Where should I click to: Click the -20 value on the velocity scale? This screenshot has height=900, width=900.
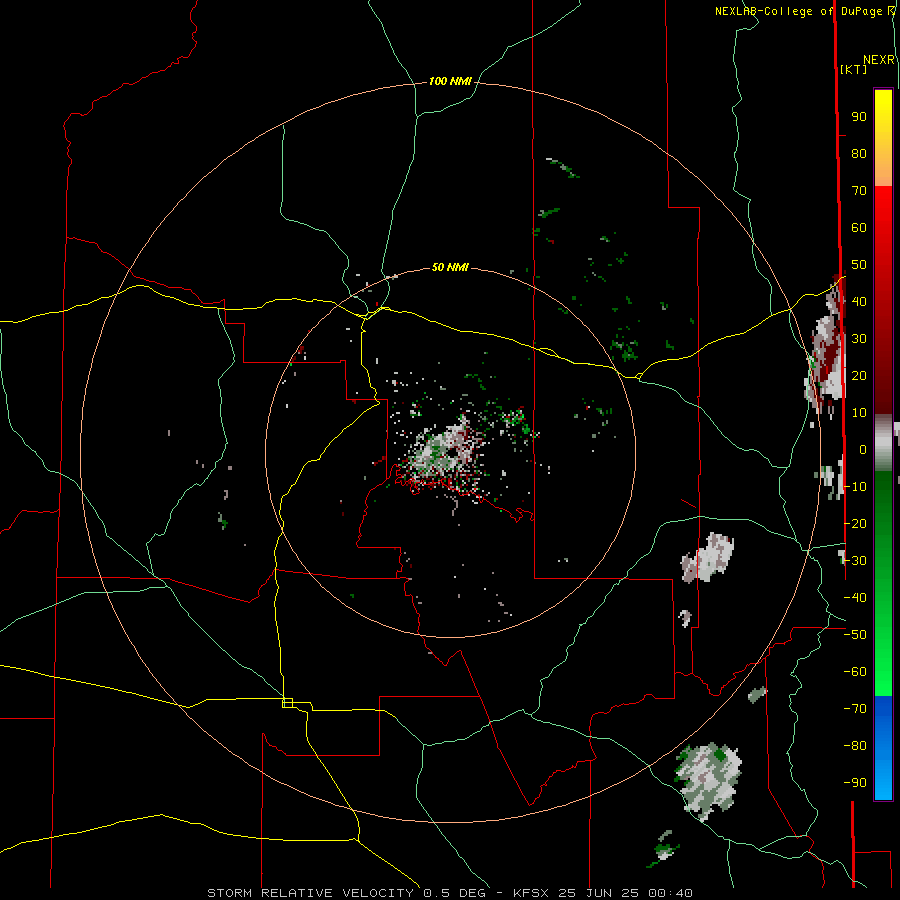click(x=855, y=523)
